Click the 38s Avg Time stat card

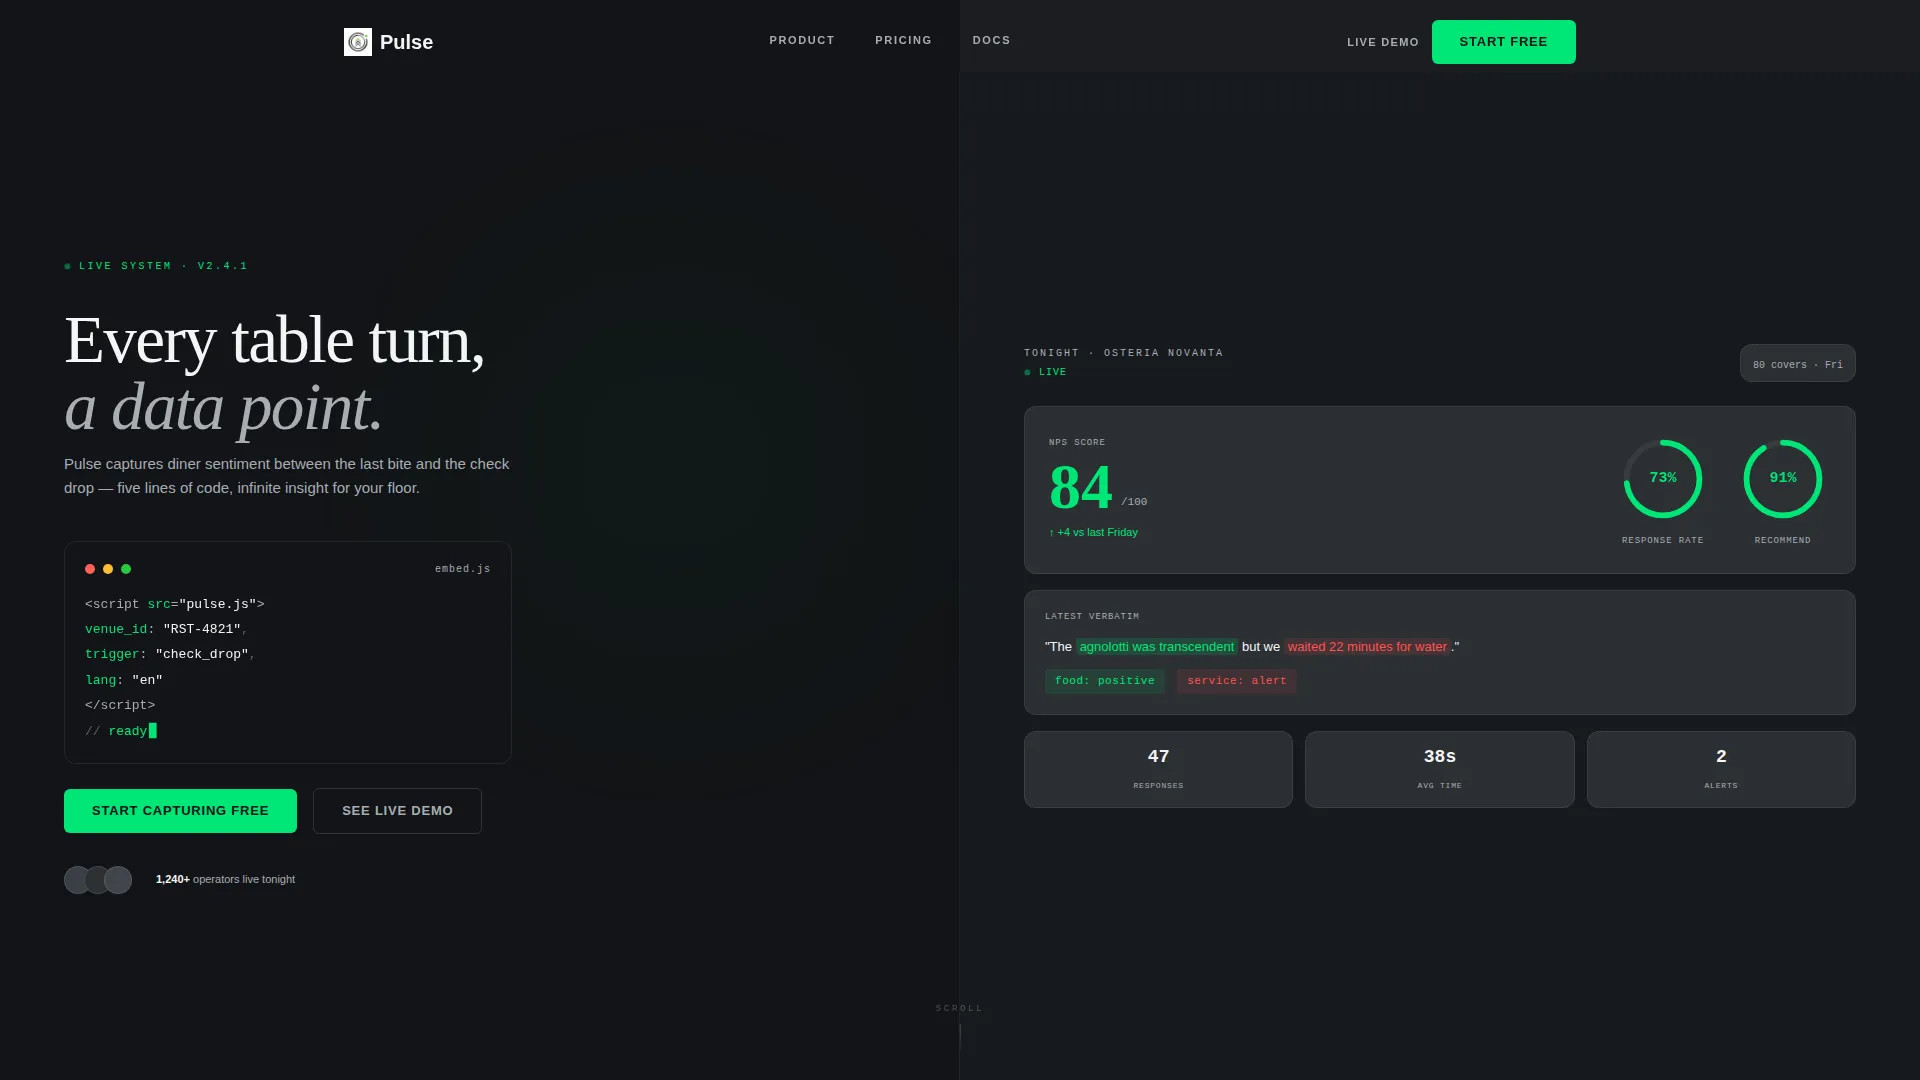(1439, 769)
